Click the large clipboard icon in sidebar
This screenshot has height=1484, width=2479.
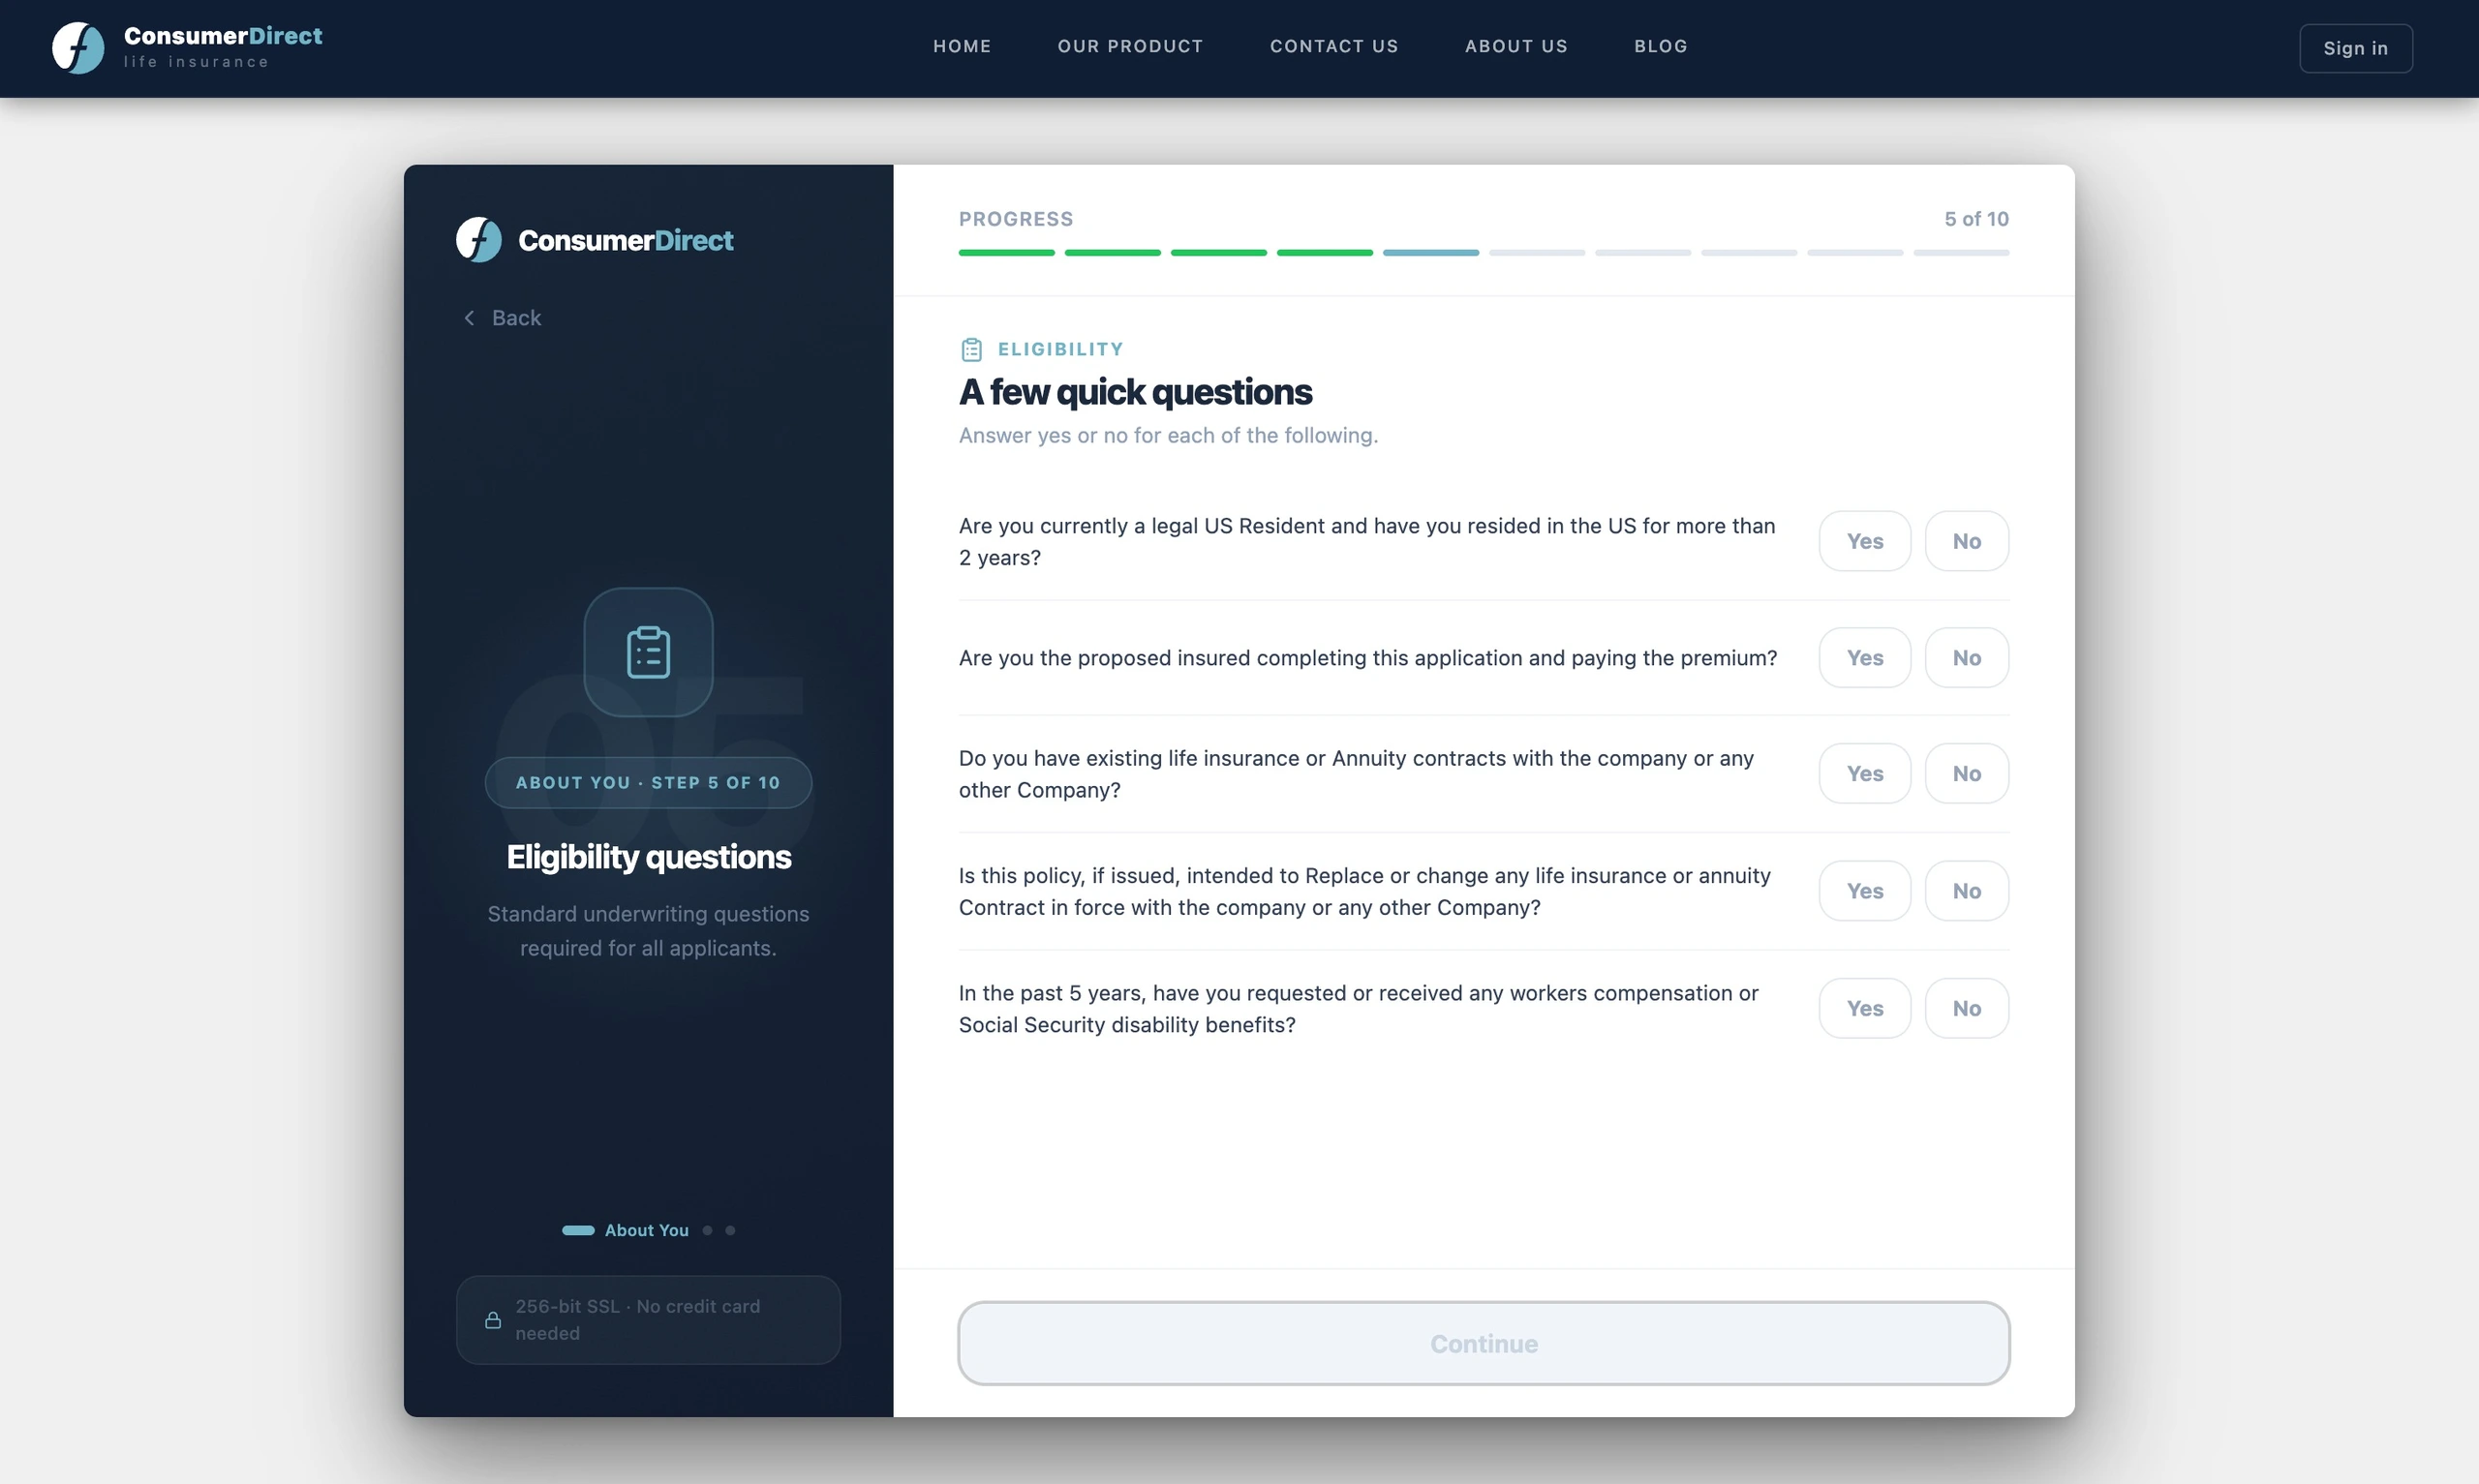[648, 652]
